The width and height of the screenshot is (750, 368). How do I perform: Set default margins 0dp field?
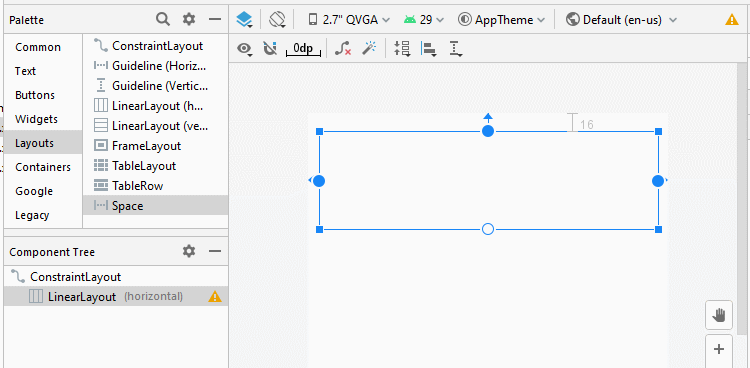coord(303,49)
